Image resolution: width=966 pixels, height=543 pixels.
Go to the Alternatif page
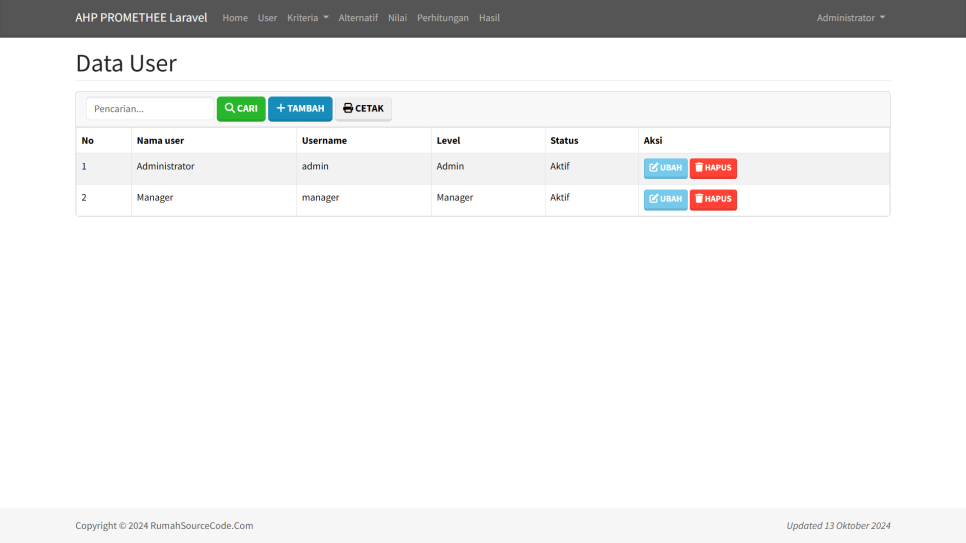[358, 18]
